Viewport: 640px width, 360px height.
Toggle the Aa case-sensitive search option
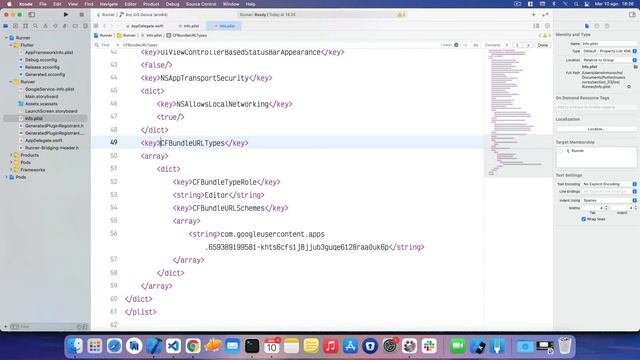coord(476,45)
